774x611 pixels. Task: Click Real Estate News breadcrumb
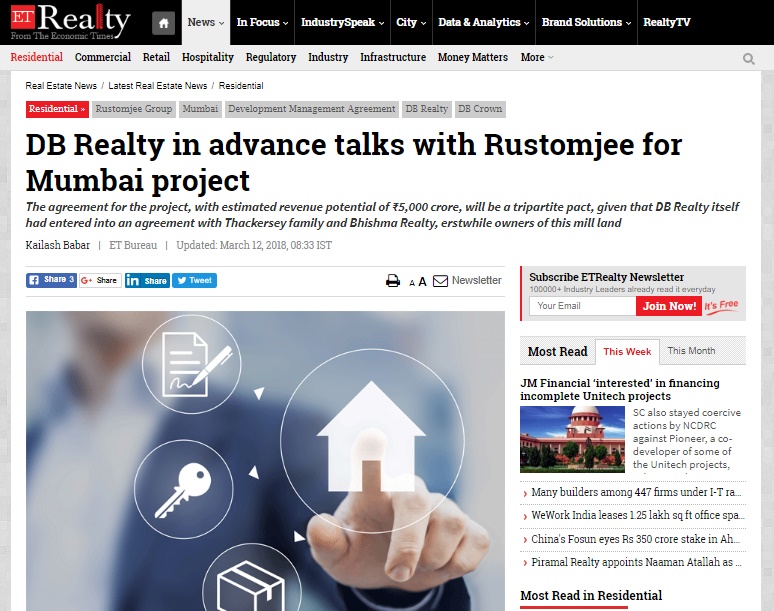click(x=61, y=86)
